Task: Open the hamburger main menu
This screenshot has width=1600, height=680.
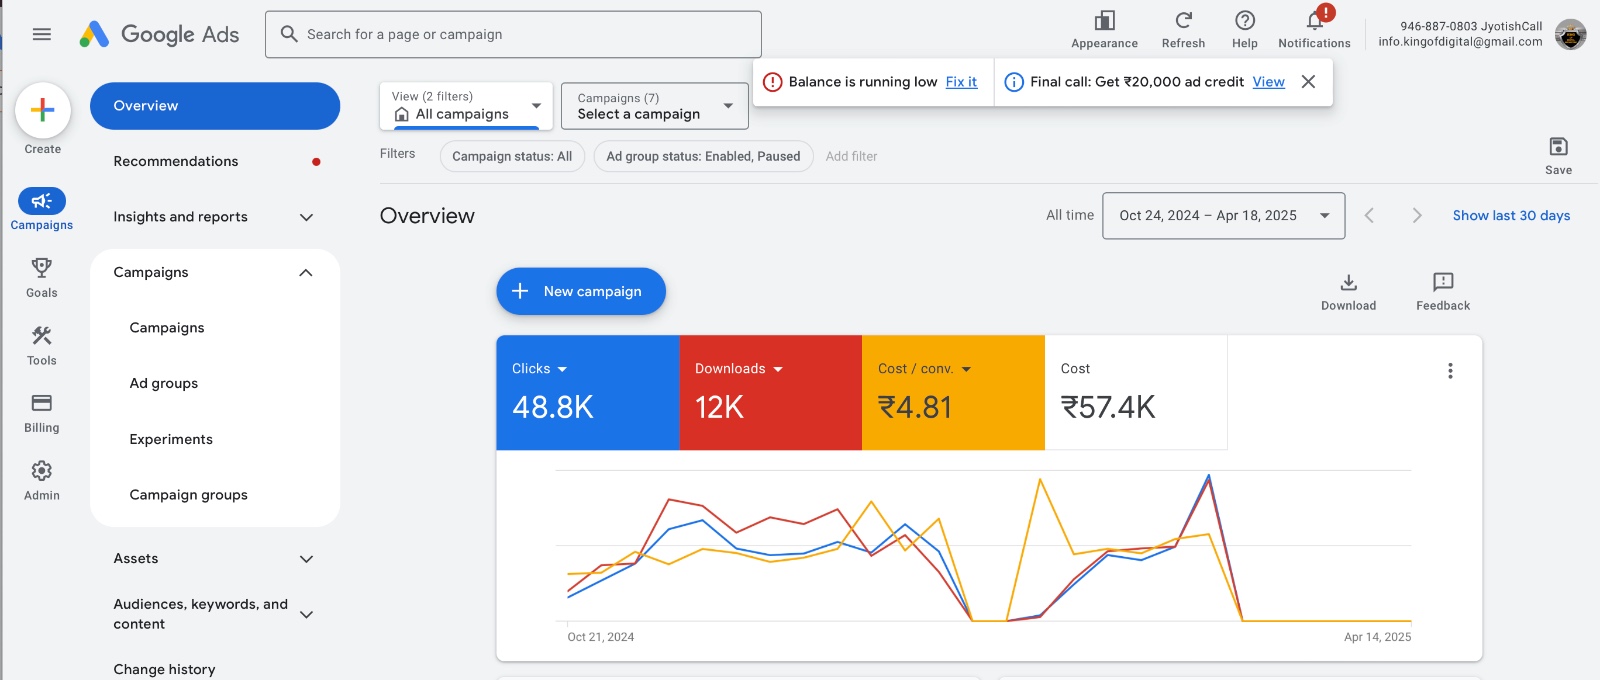Action: click(42, 34)
